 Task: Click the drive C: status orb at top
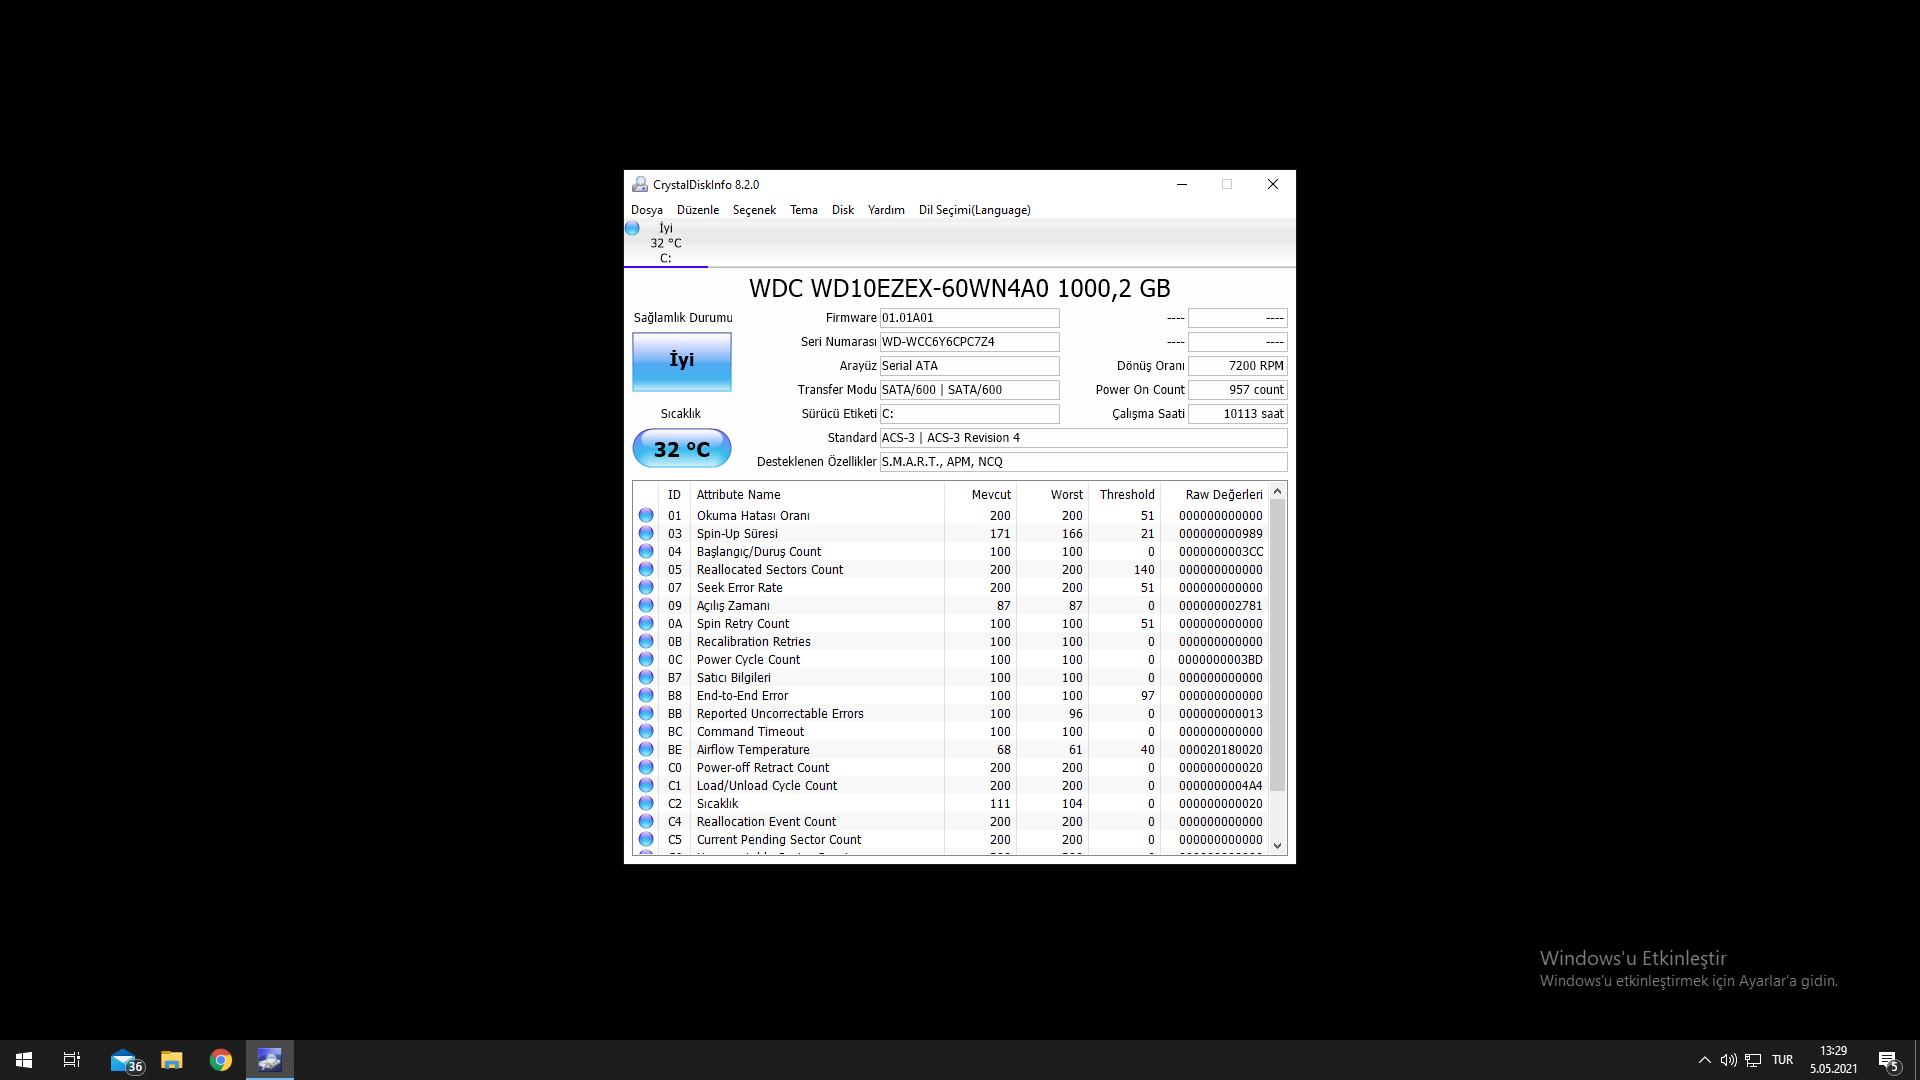point(632,229)
